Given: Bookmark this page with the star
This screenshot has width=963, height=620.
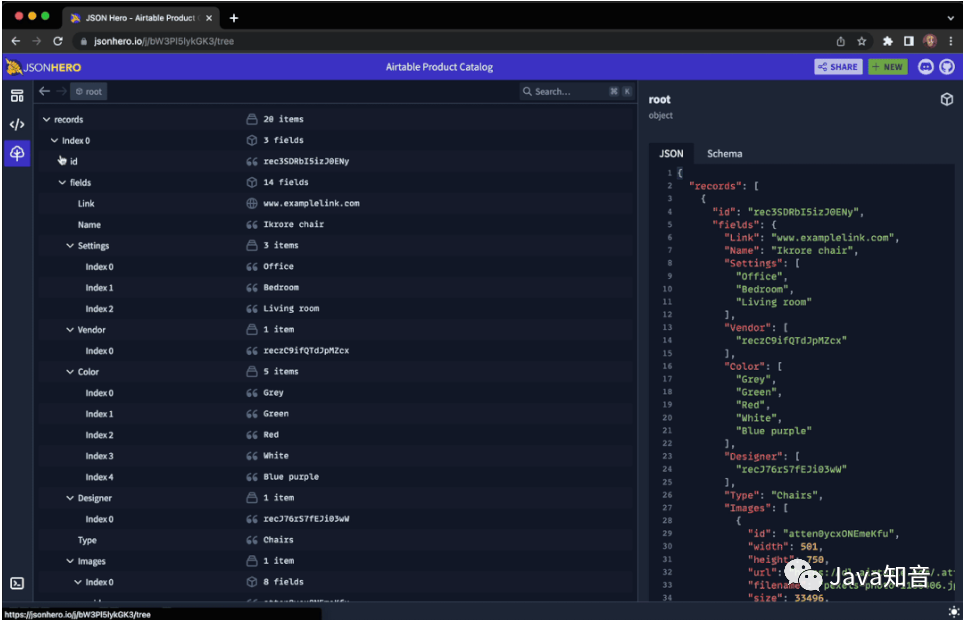Looking at the screenshot, I should 862,41.
